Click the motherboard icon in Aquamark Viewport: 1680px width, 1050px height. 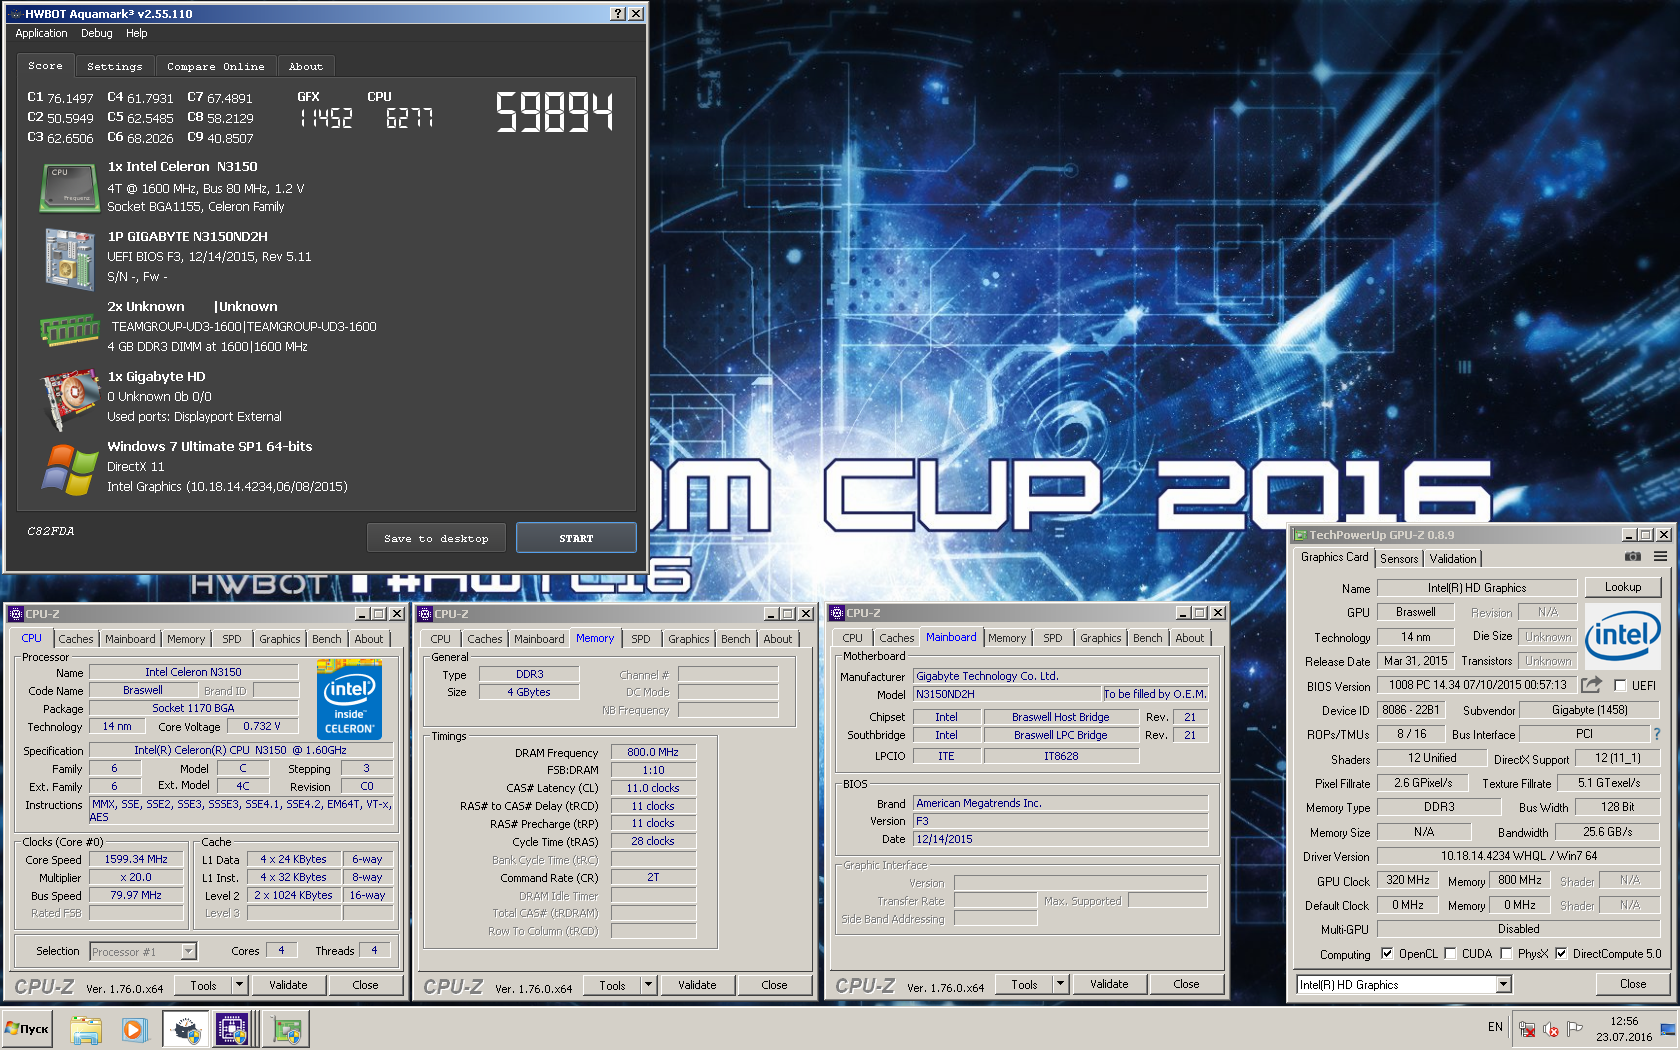click(69, 259)
